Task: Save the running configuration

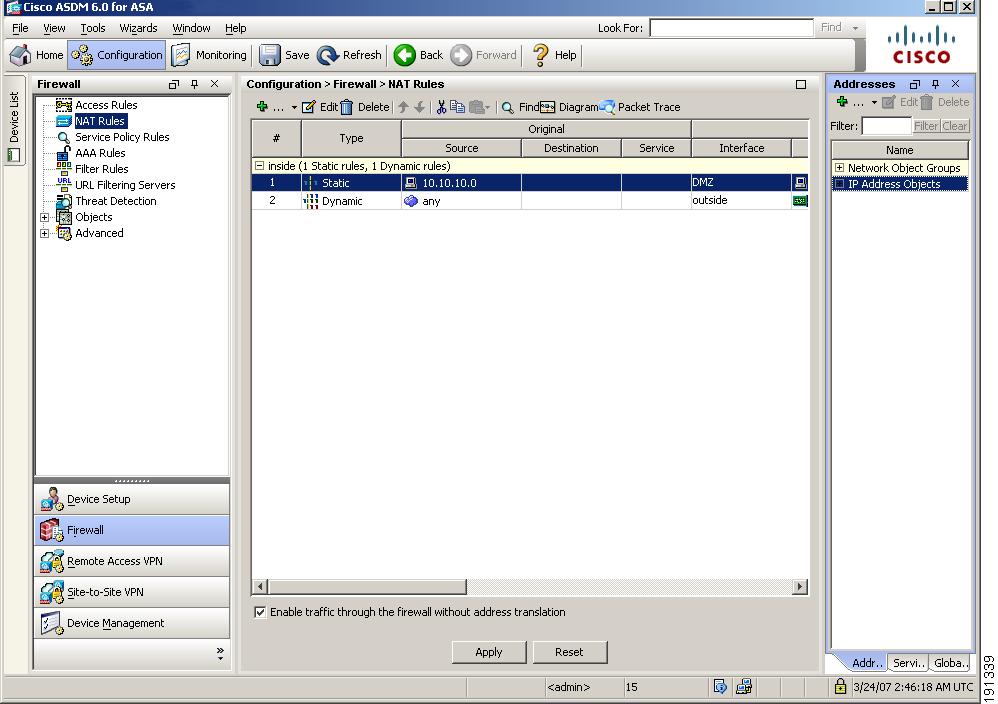Action: pos(285,55)
